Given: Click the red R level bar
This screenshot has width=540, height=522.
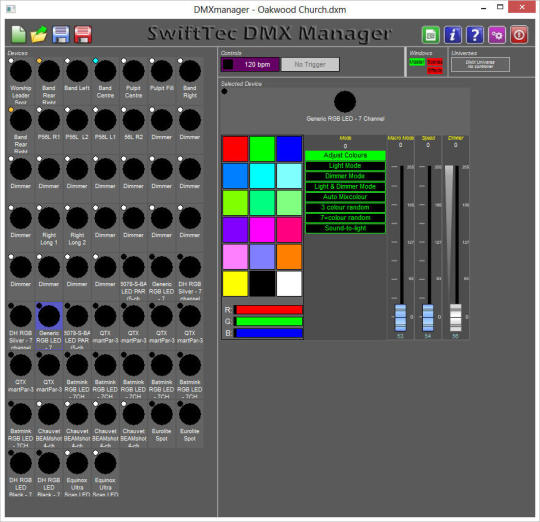Looking at the screenshot, I should click(269, 310).
